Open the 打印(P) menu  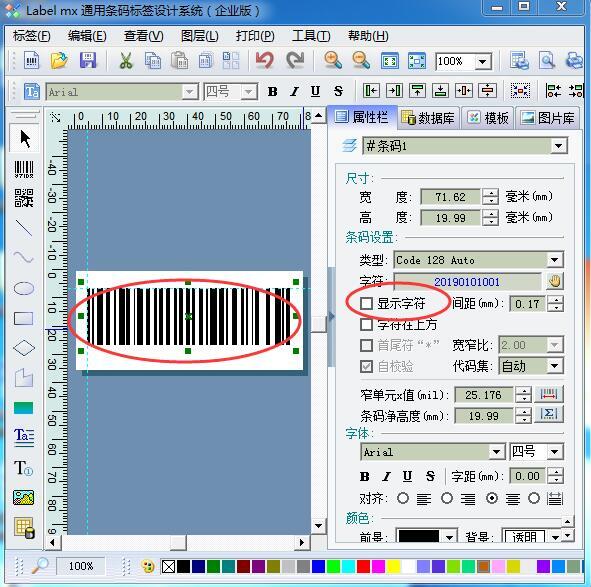coord(255,36)
